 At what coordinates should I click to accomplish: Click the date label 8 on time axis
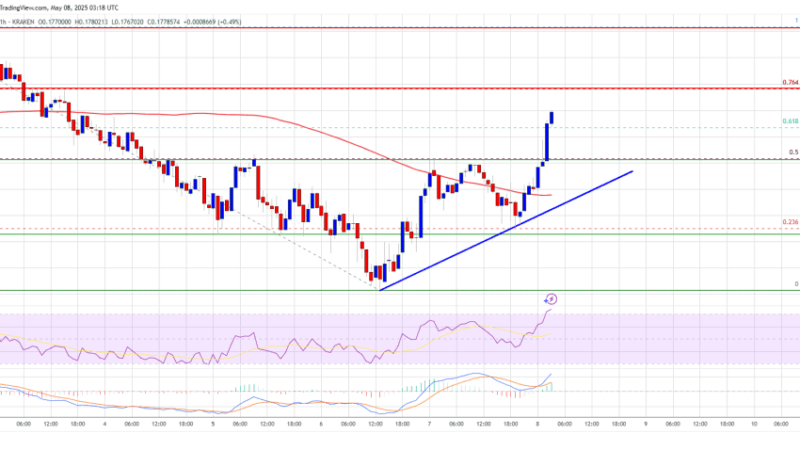click(537, 424)
